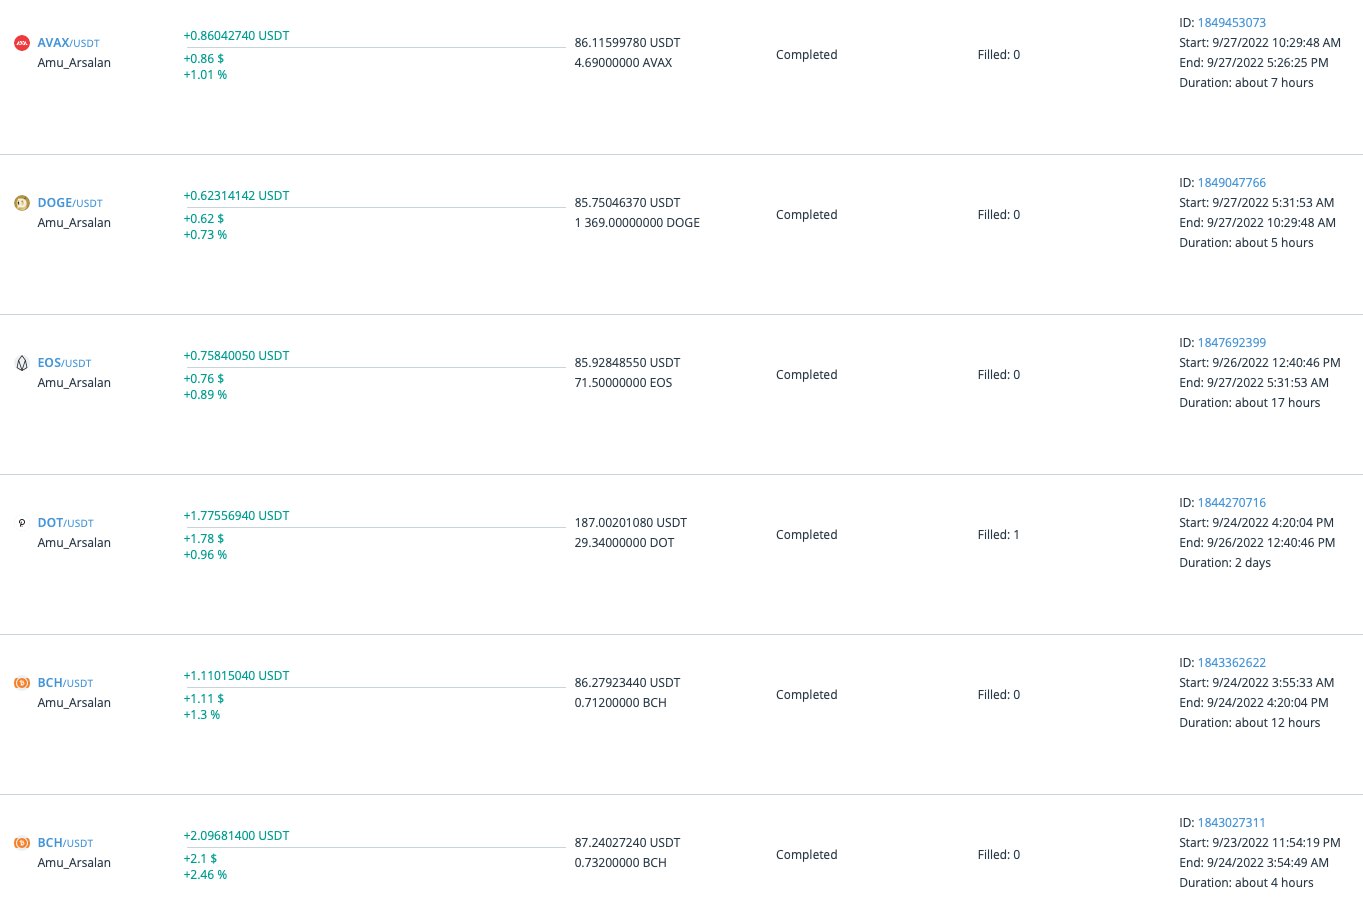Click the DOT coin icon
Screen dimensions: 1363x917
coord(22,523)
